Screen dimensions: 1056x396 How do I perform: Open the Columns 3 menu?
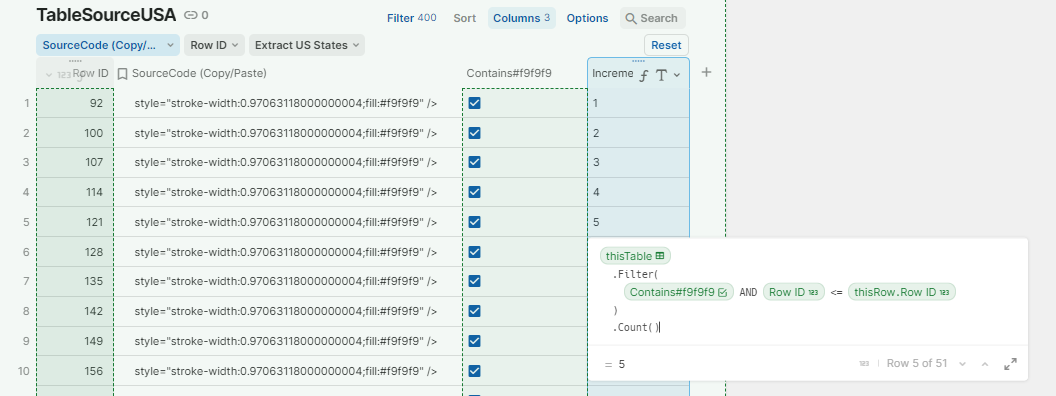click(522, 18)
